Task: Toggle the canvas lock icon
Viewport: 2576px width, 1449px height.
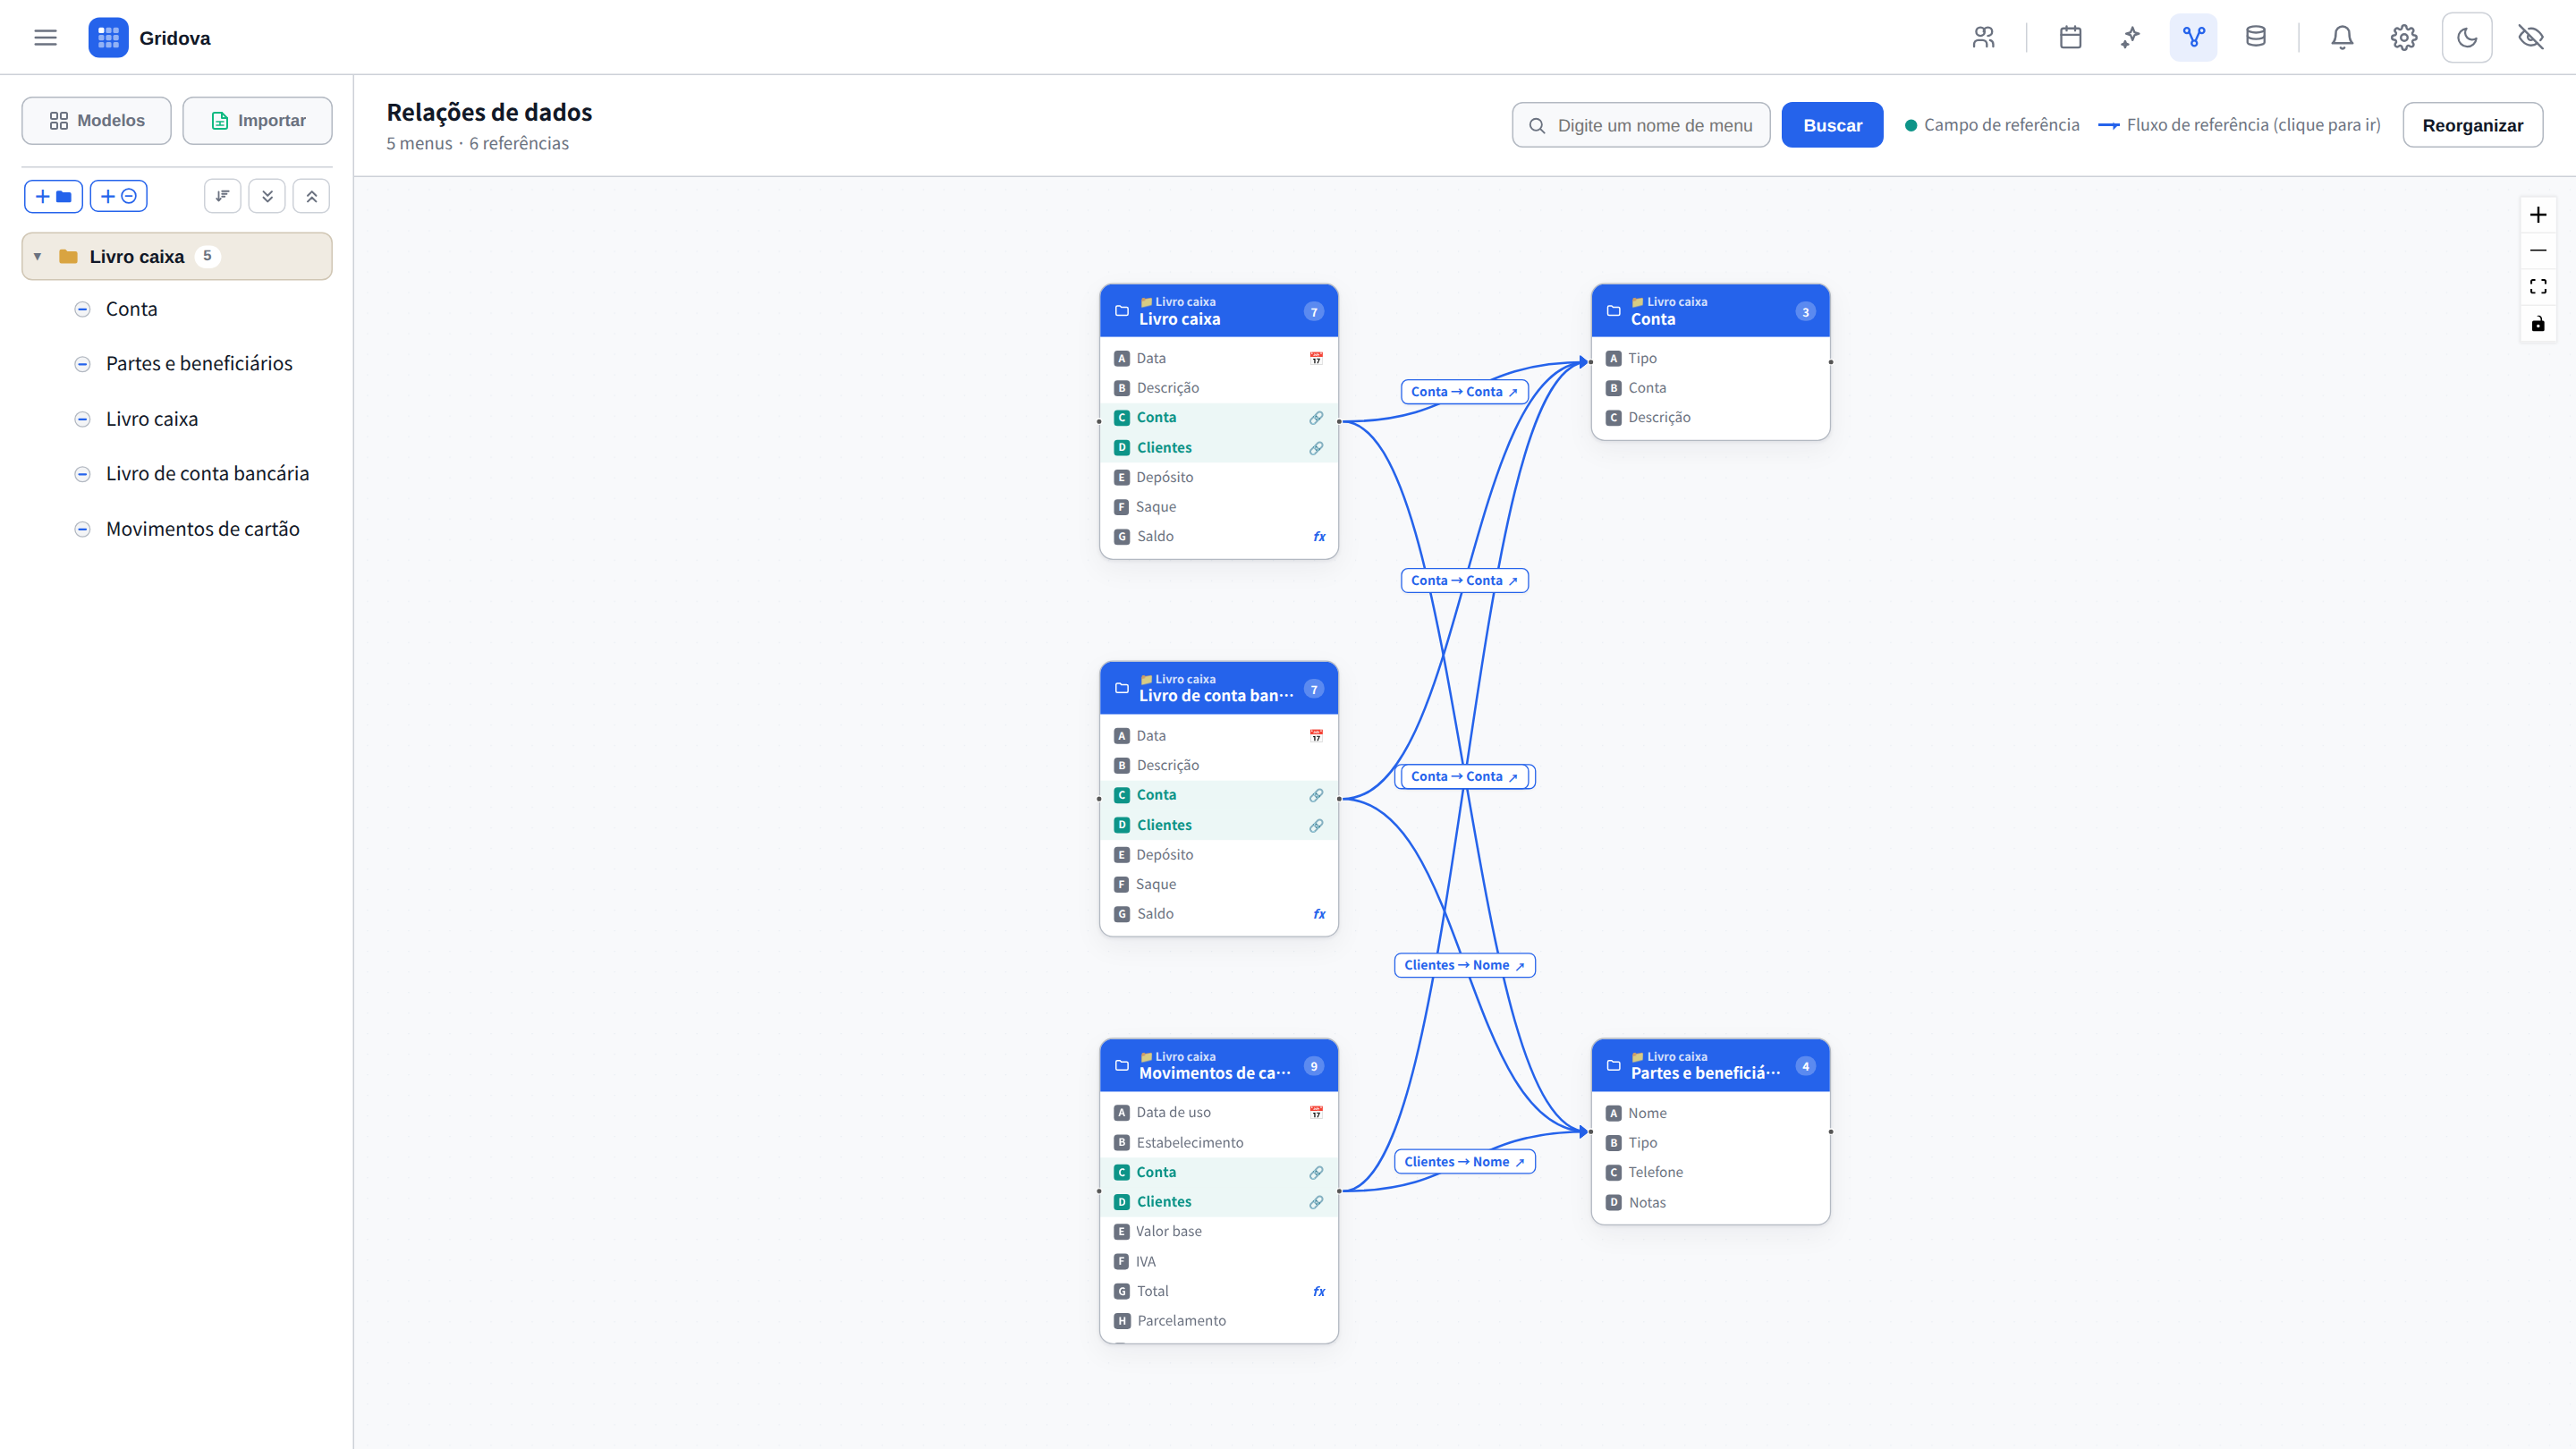Action: pos(2538,323)
